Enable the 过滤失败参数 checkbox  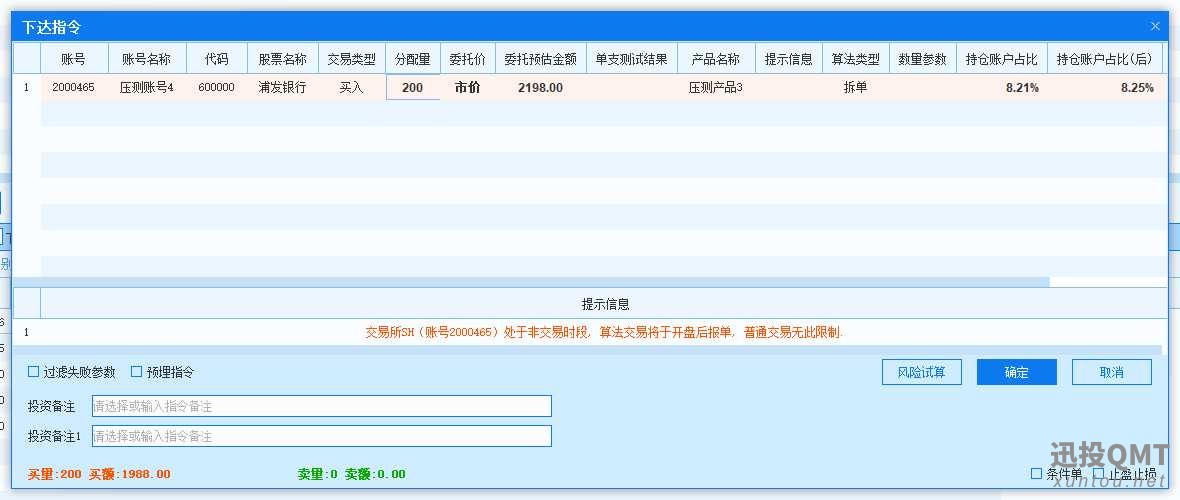[33, 371]
